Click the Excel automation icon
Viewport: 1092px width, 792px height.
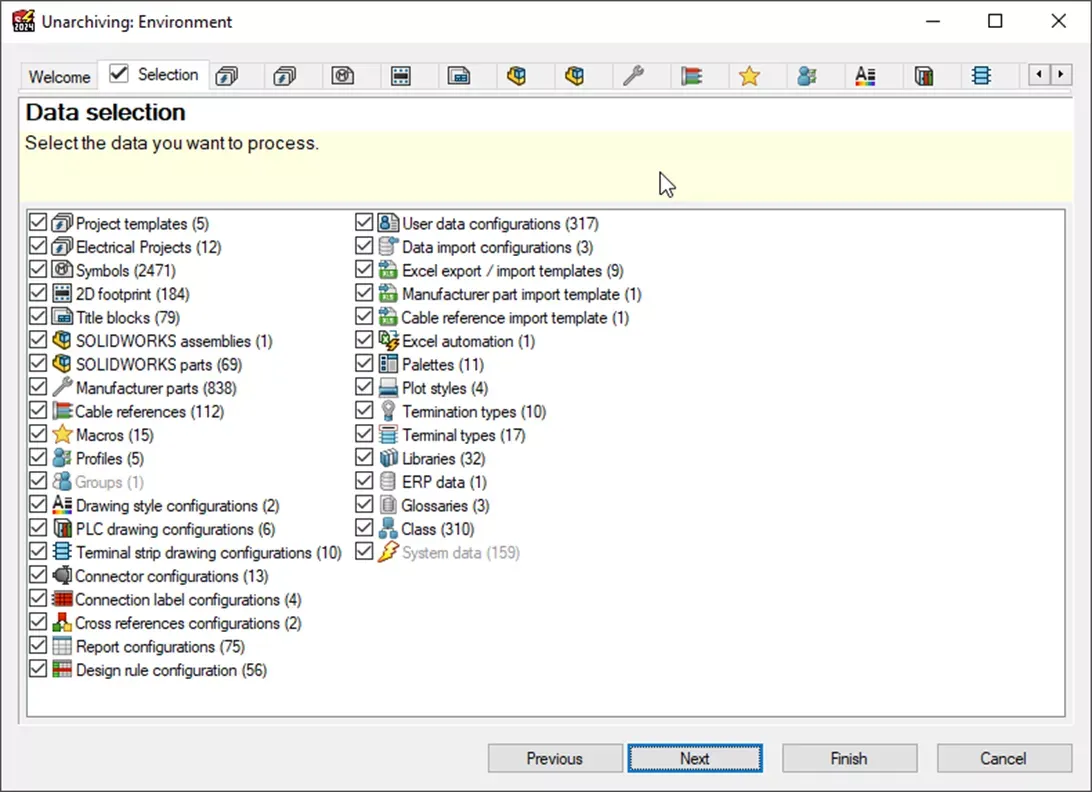click(x=388, y=341)
